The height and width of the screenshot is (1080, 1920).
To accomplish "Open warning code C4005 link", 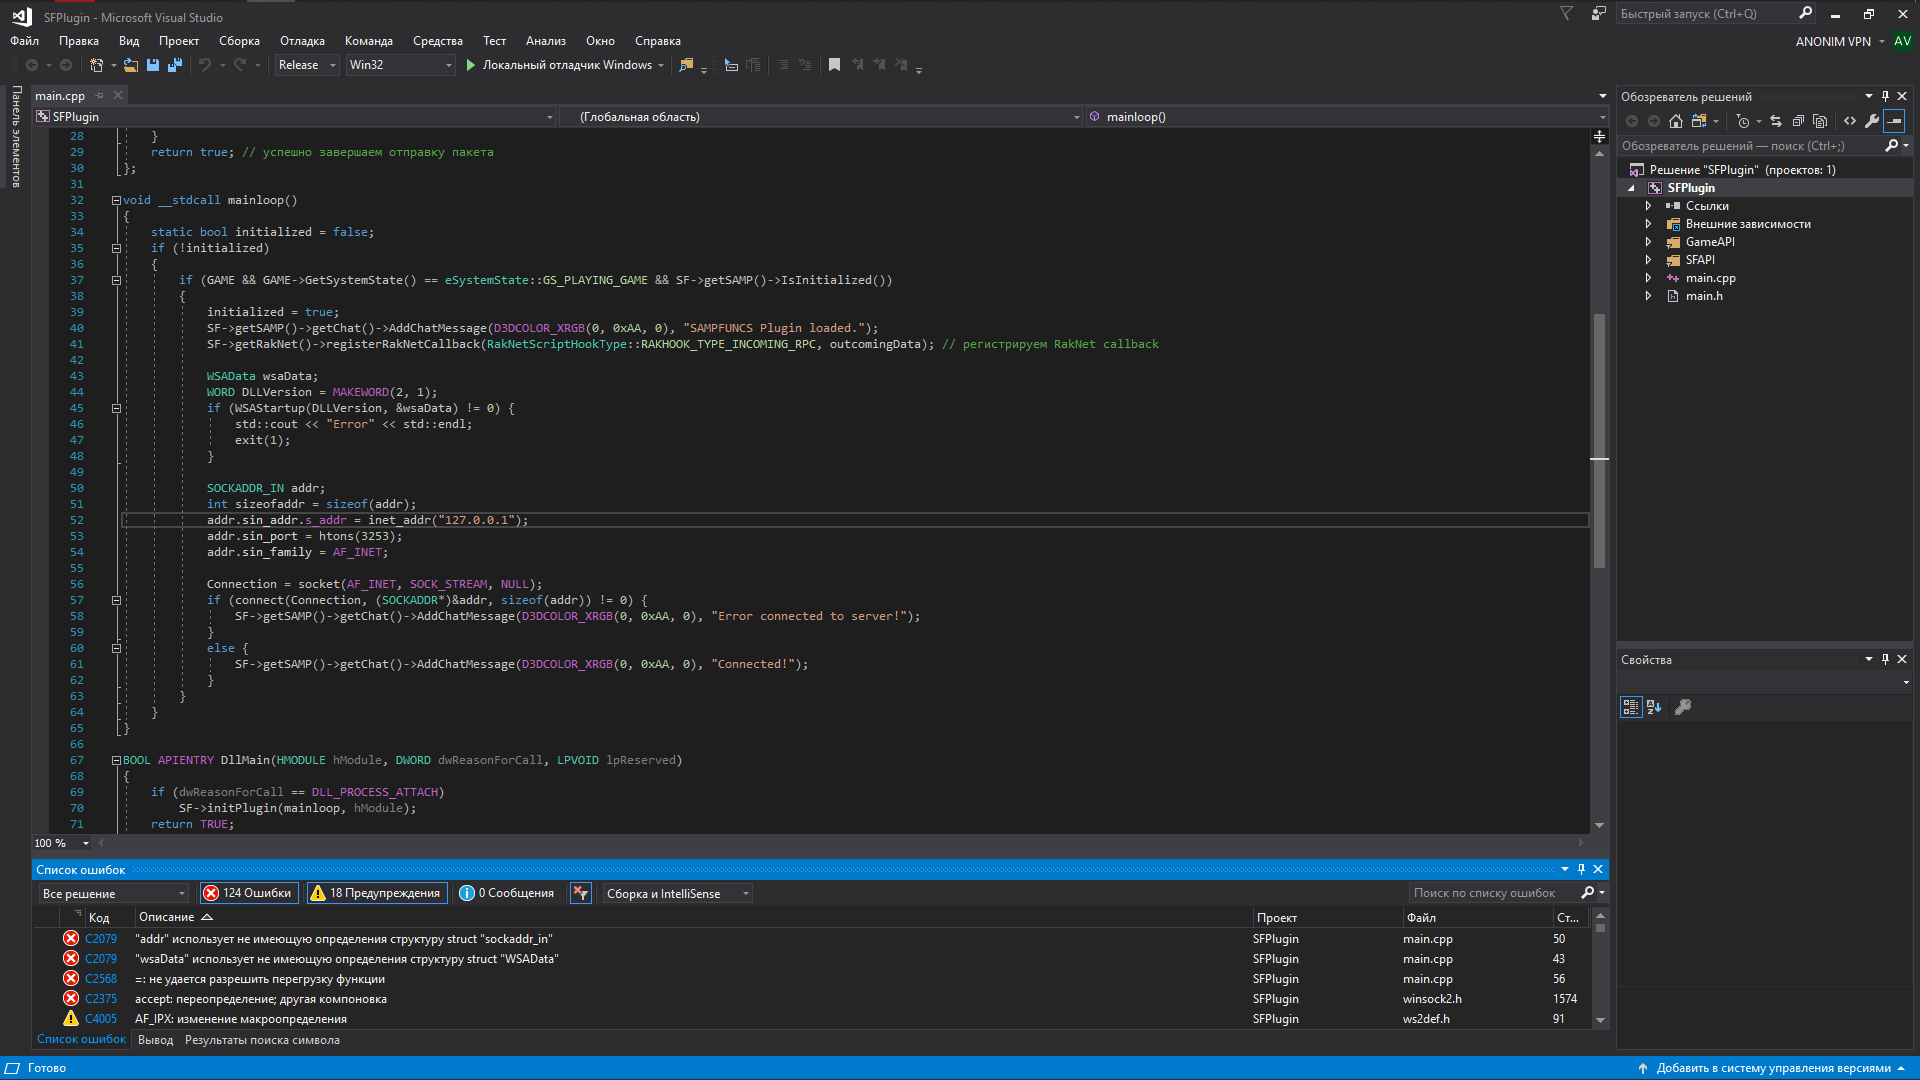I will coord(101,1019).
